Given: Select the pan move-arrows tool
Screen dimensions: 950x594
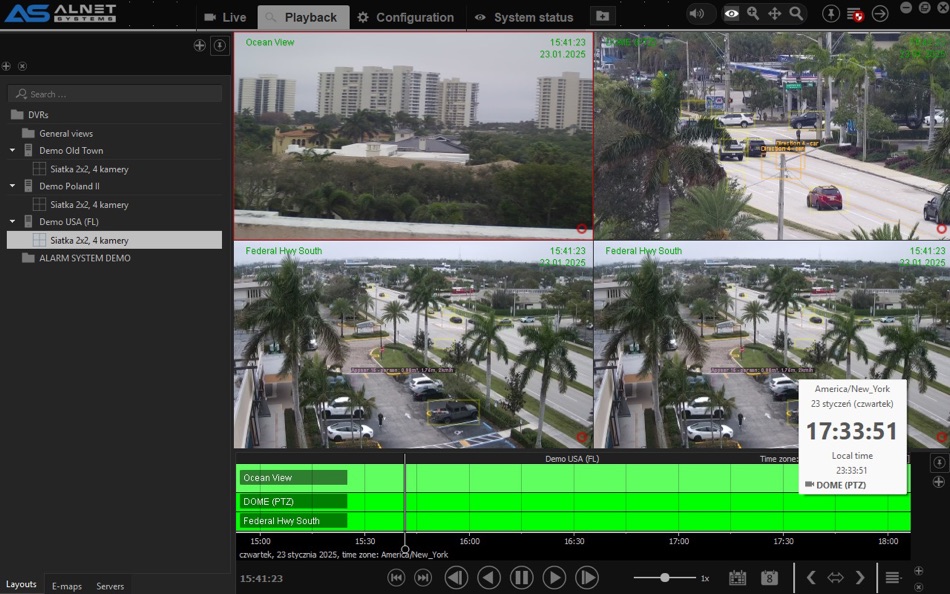Looking at the screenshot, I should click(x=774, y=14).
